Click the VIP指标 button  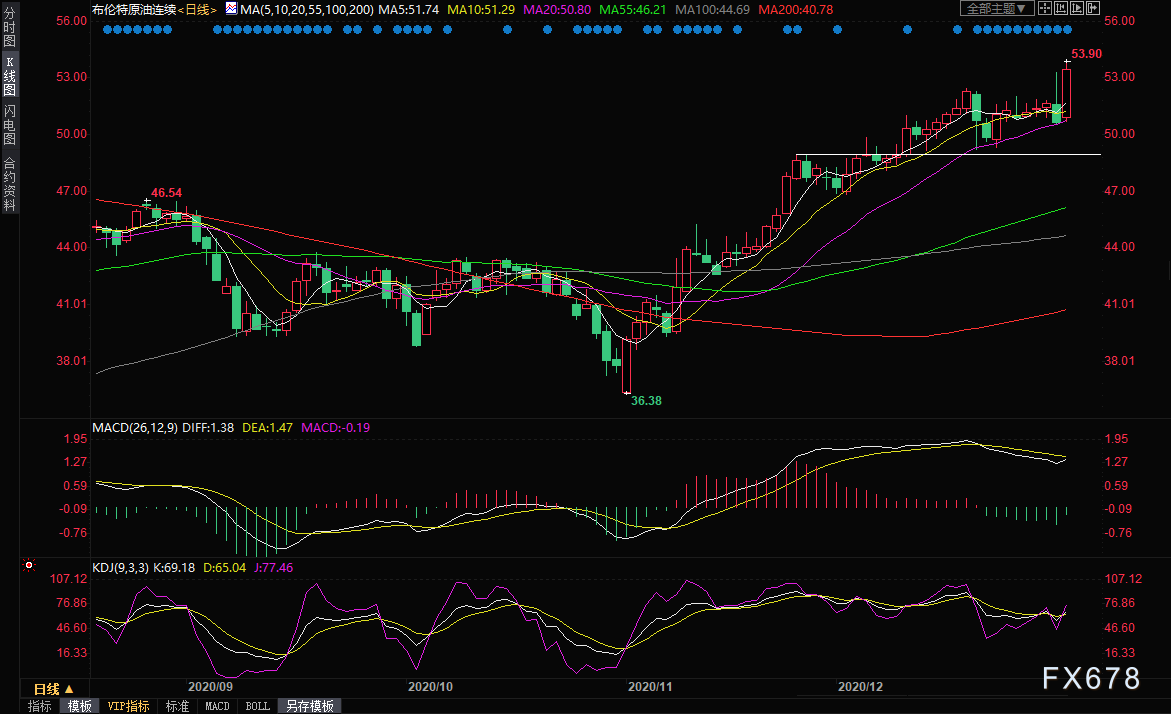coord(128,706)
